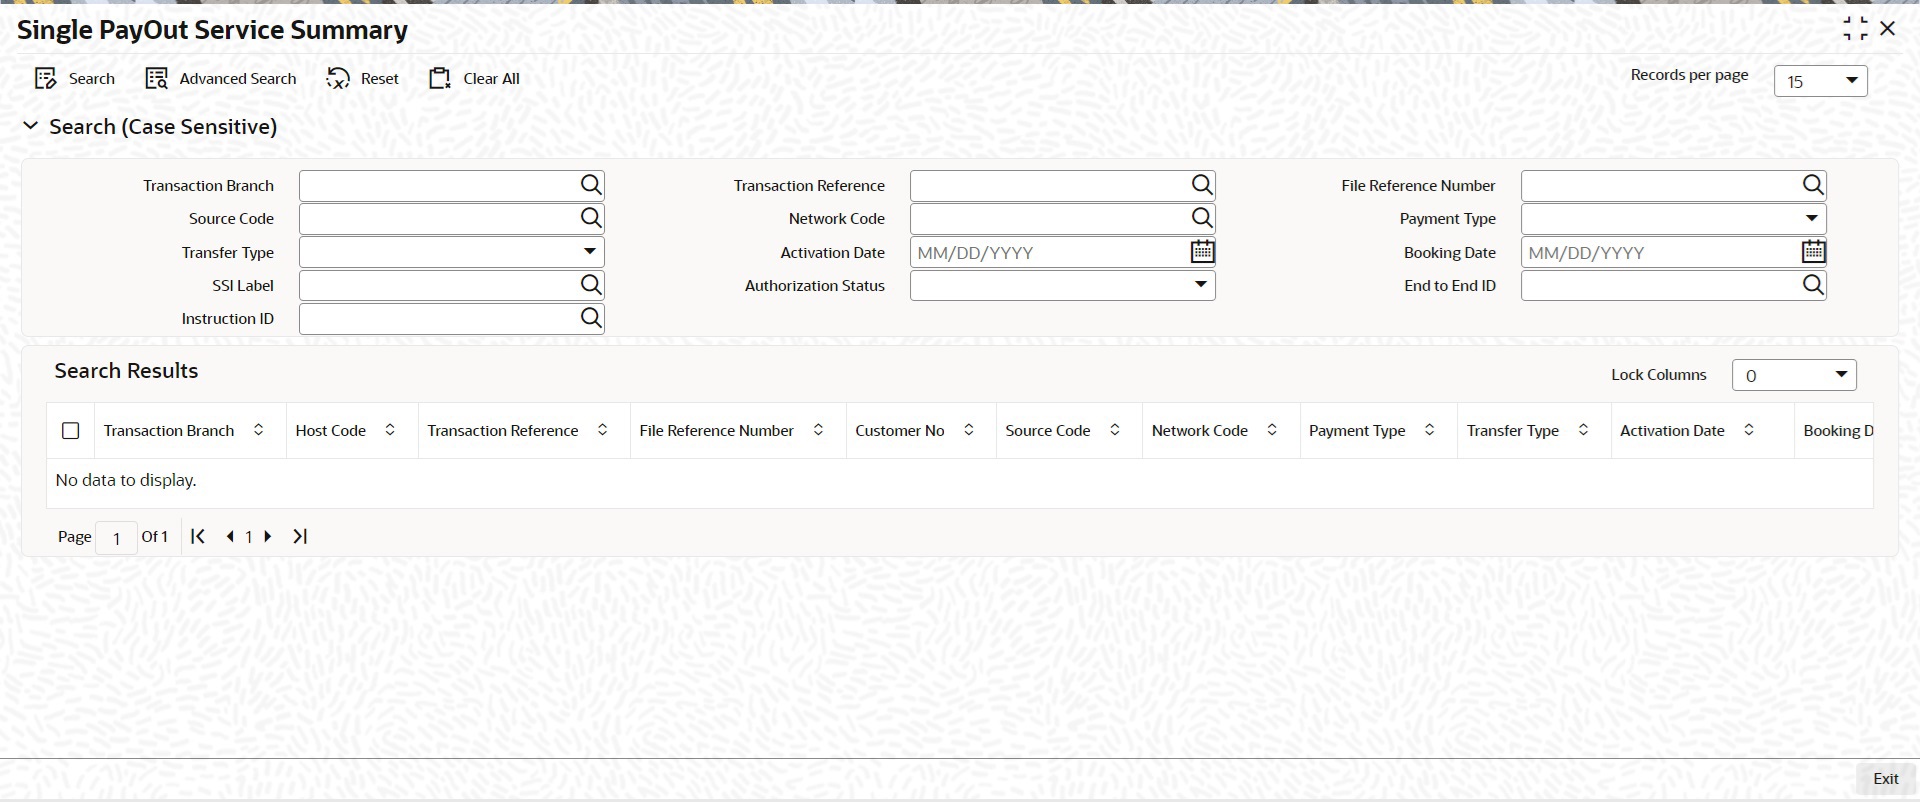Screen dimensions: 1920x804
Task: Open Activation Date calendar picker
Action: 1202,252
